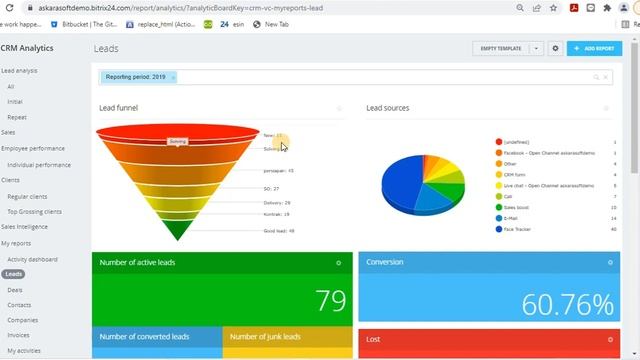Open Lead analysis in the sidebar
This screenshot has height=360, width=640.
pos(19,71)
